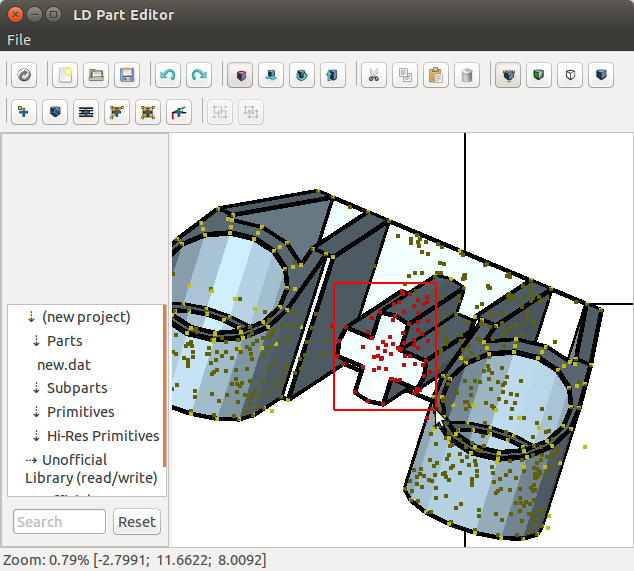Viewport: 634px width, 571px height.
Task: Expand the Unofficial Library (read/write) node
Action: pyautogui.click(x=30, y=460)
